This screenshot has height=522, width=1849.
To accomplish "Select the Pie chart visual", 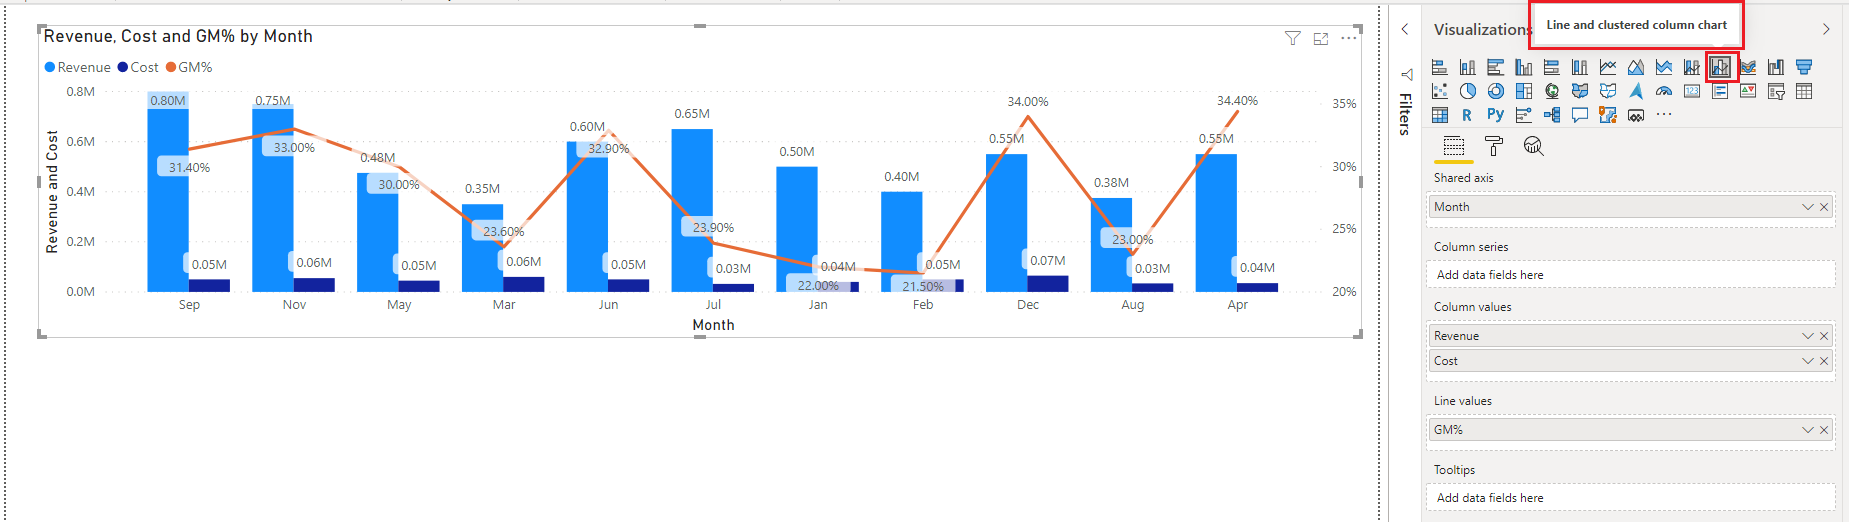I will 1467,91.
